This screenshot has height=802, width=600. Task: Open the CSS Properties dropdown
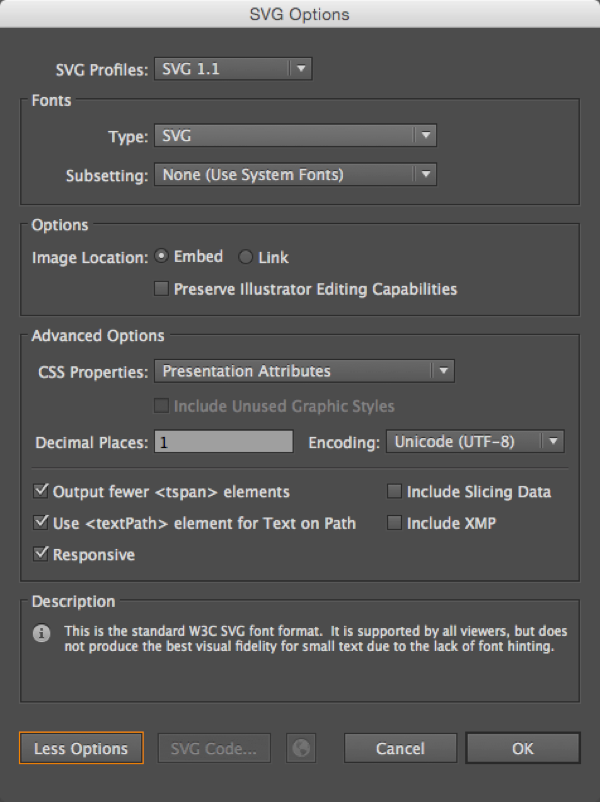click(x=305, y=371)
